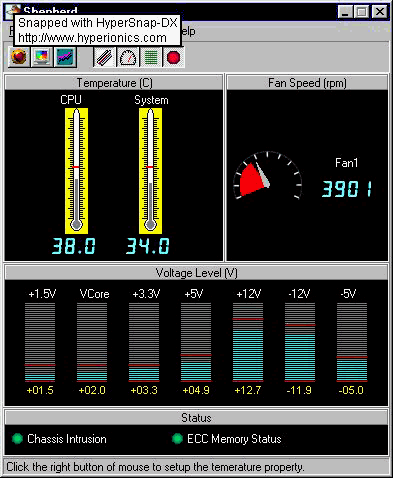Click the Chassis Intrusion green indicator
The image size is (393, 478).
click(x=17, y=439)
